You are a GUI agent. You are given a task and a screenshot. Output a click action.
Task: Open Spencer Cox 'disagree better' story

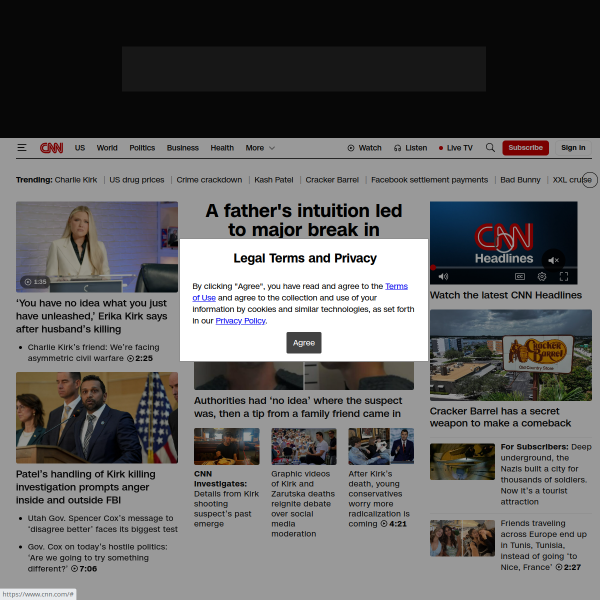point(103,523)
